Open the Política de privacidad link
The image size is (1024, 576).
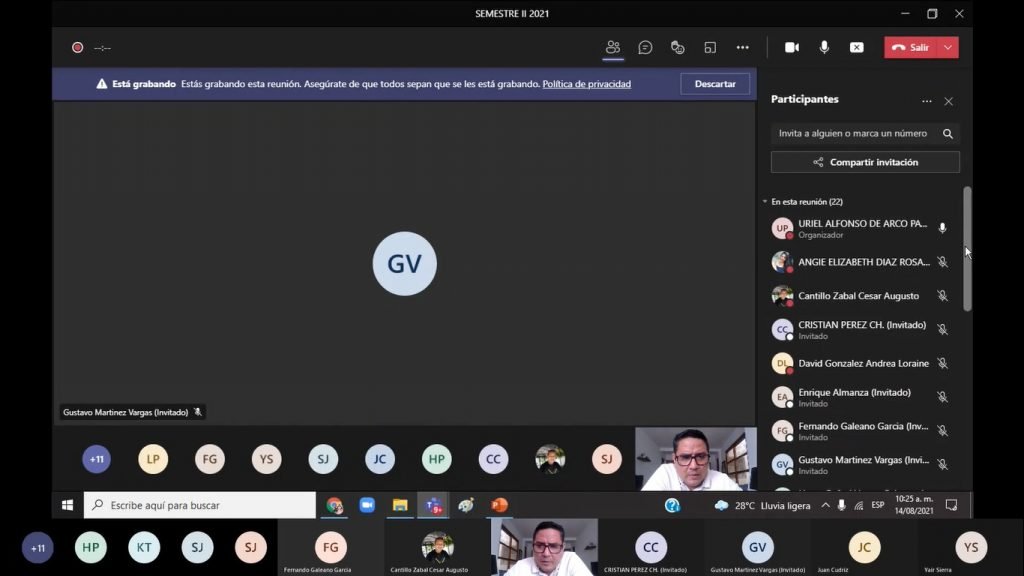coord(586,84)
